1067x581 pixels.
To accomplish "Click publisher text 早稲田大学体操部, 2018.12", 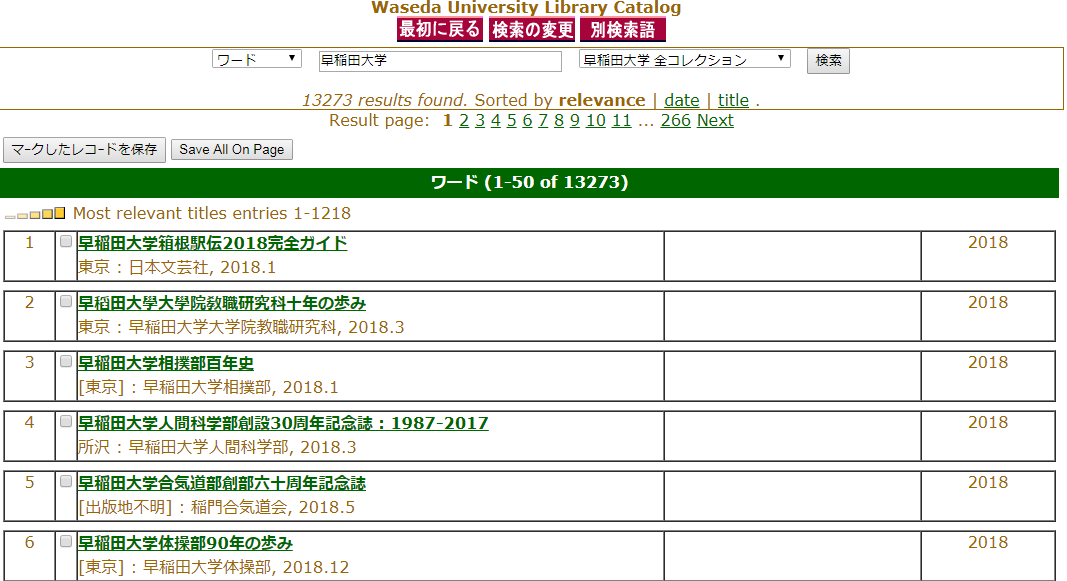I will coord(246,567).
